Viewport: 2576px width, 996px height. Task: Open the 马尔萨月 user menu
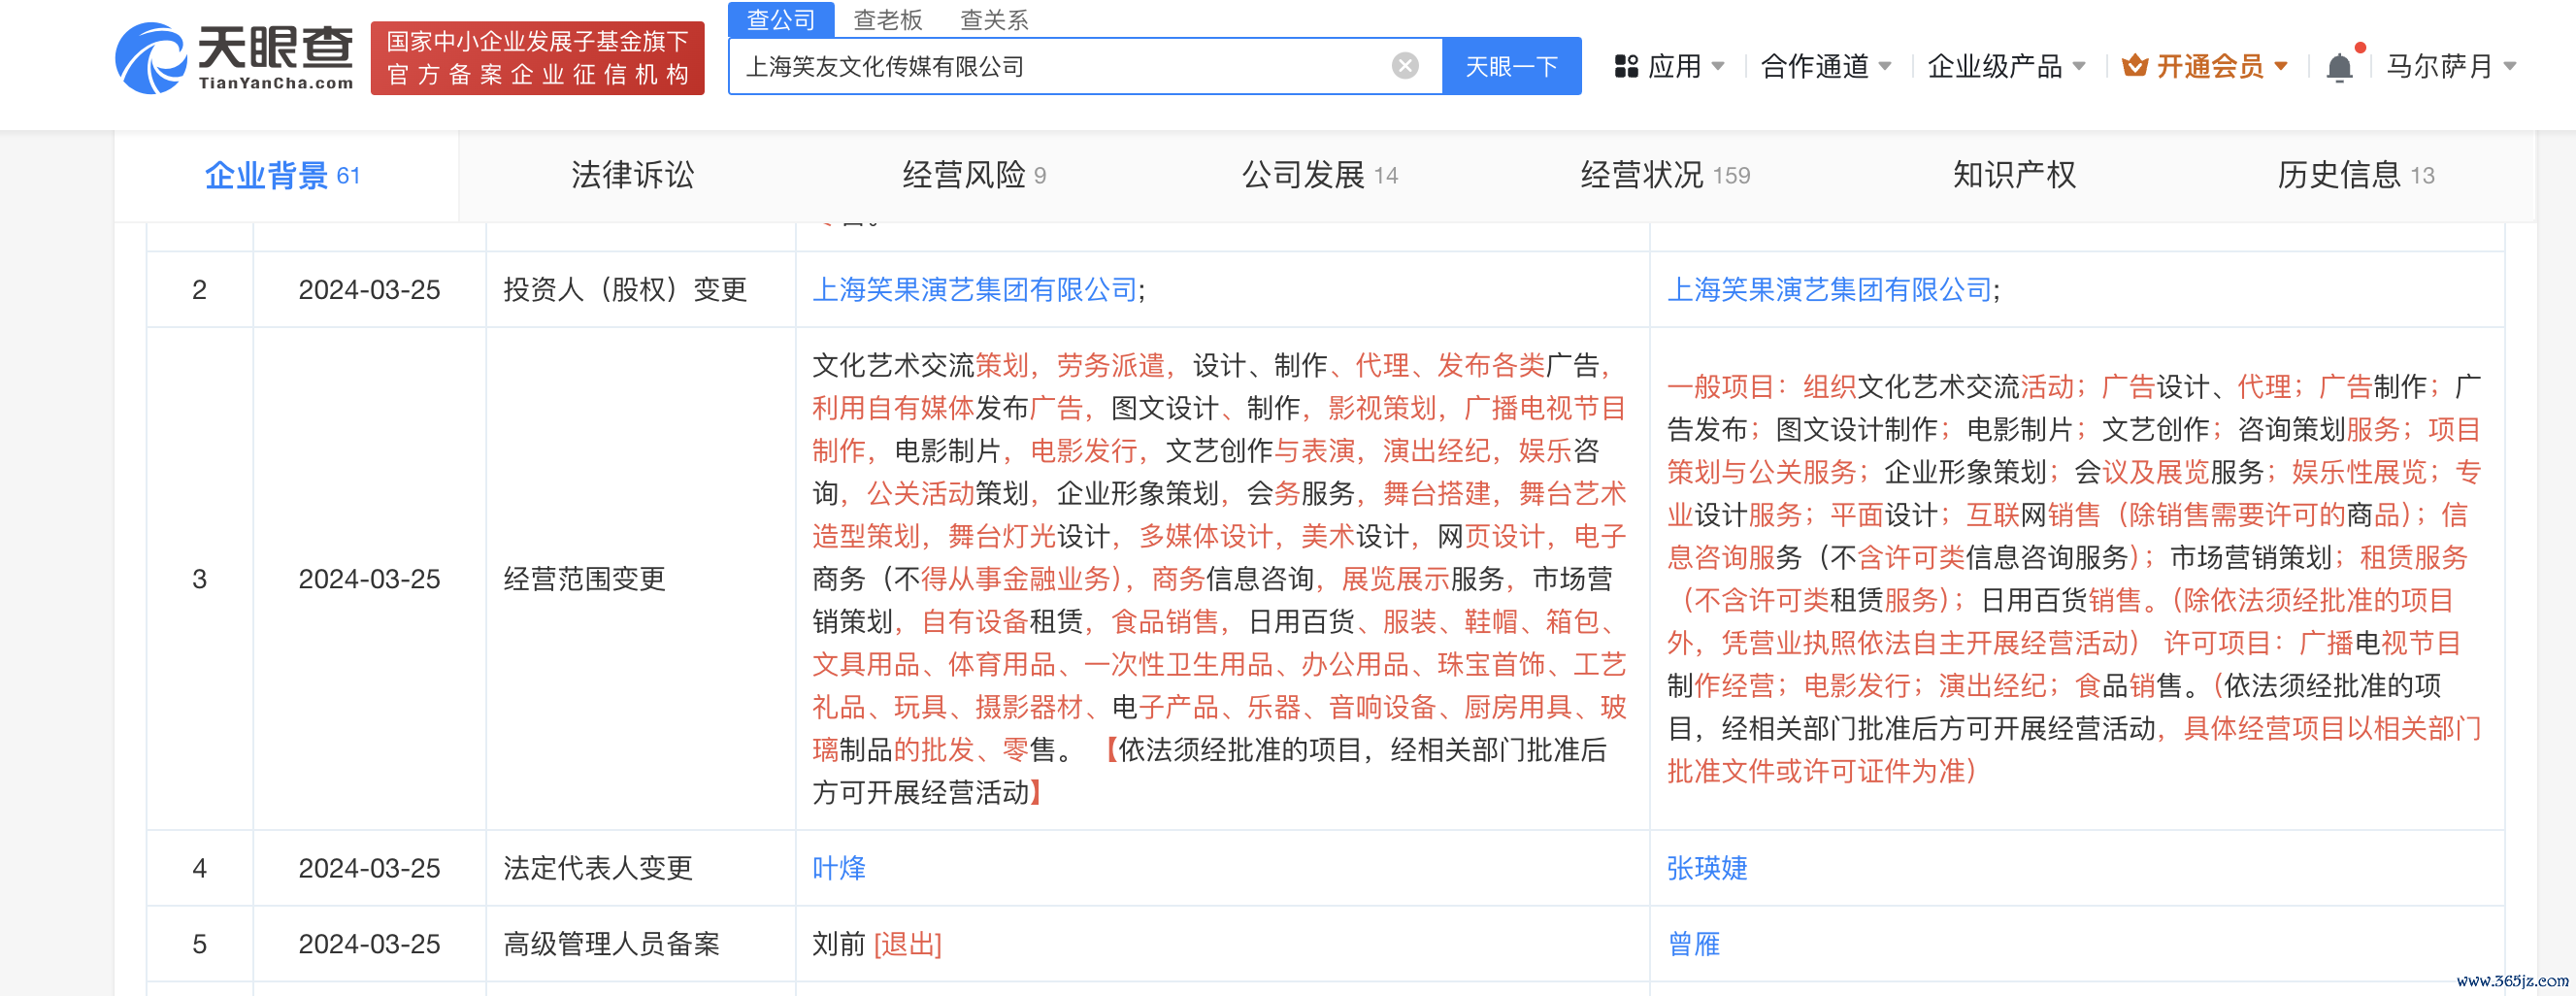point(2450,67)
